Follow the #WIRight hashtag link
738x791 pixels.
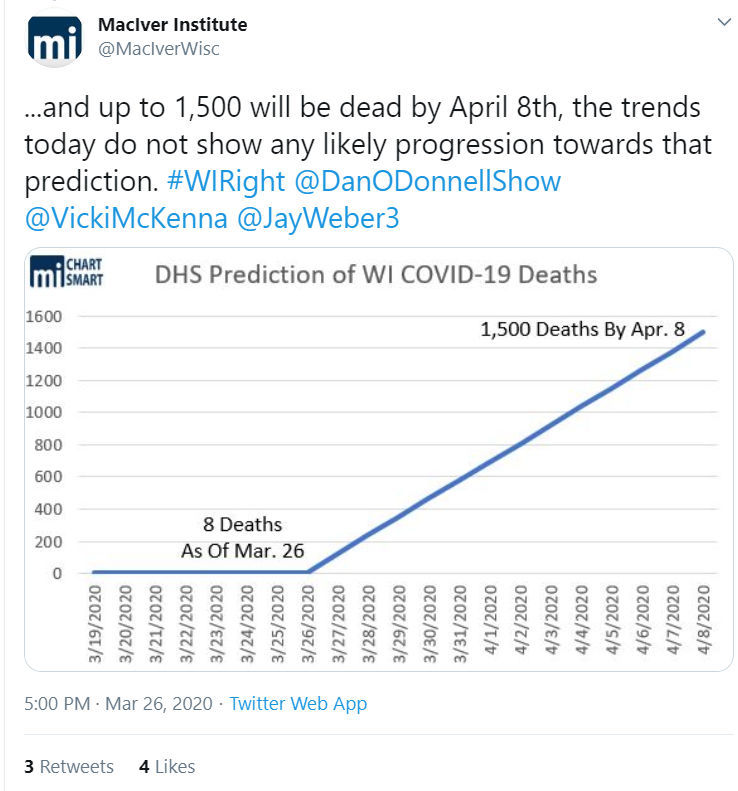(226, 181)
